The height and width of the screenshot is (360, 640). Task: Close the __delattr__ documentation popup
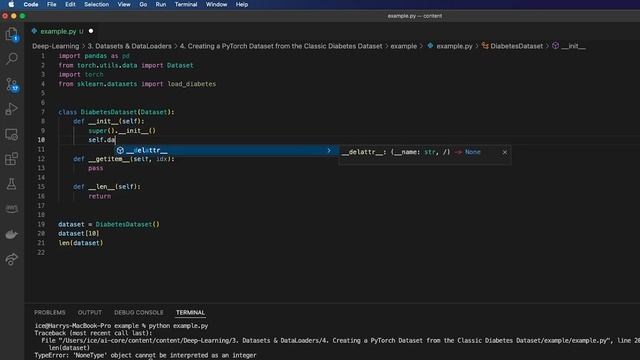(x=504, y=152)
